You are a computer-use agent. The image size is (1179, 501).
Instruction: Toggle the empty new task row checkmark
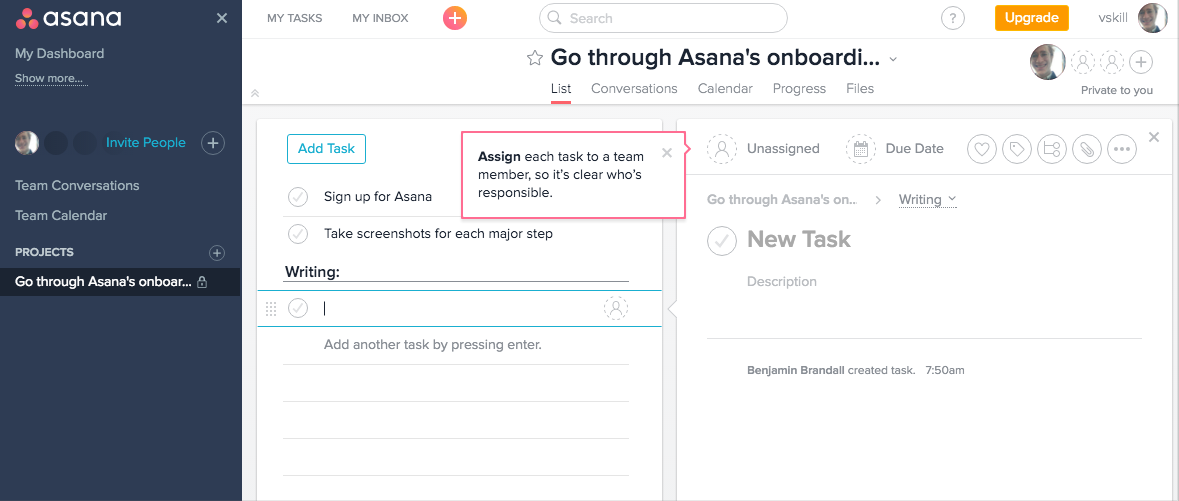299,308
